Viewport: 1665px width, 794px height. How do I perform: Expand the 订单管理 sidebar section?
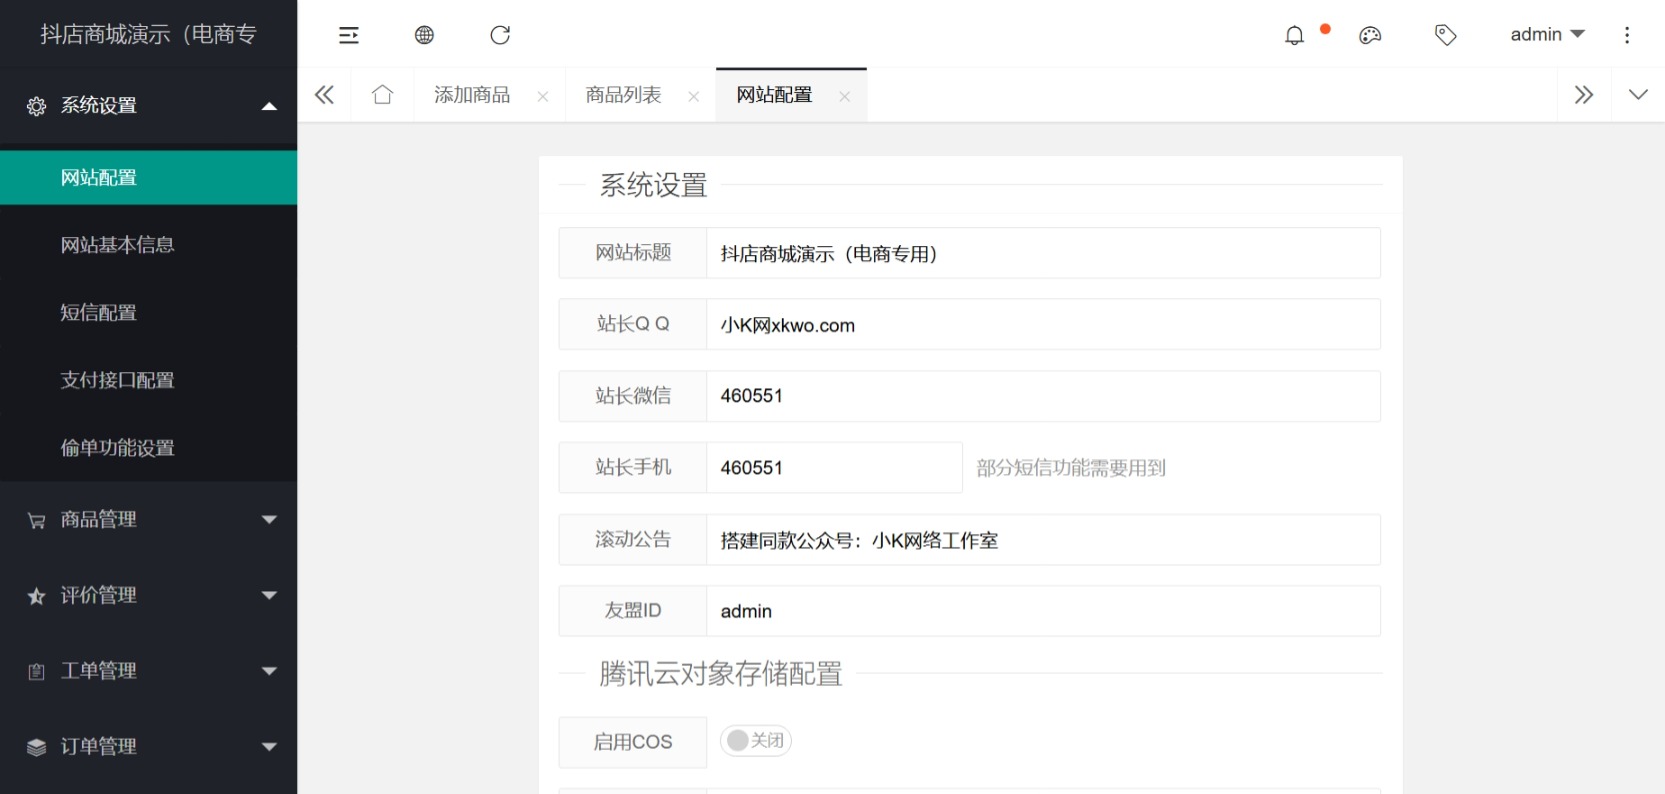(148, 746)
